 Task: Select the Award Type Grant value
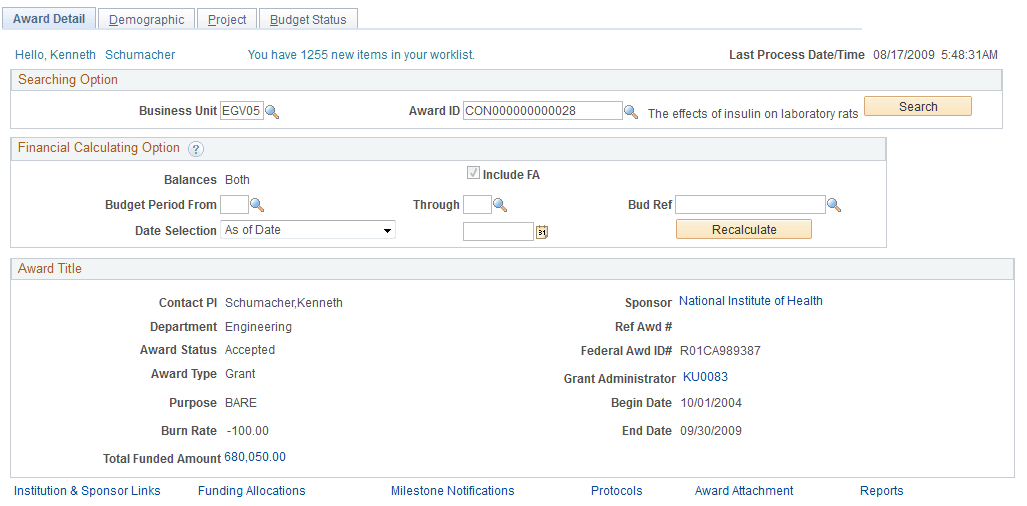[240, 374]
